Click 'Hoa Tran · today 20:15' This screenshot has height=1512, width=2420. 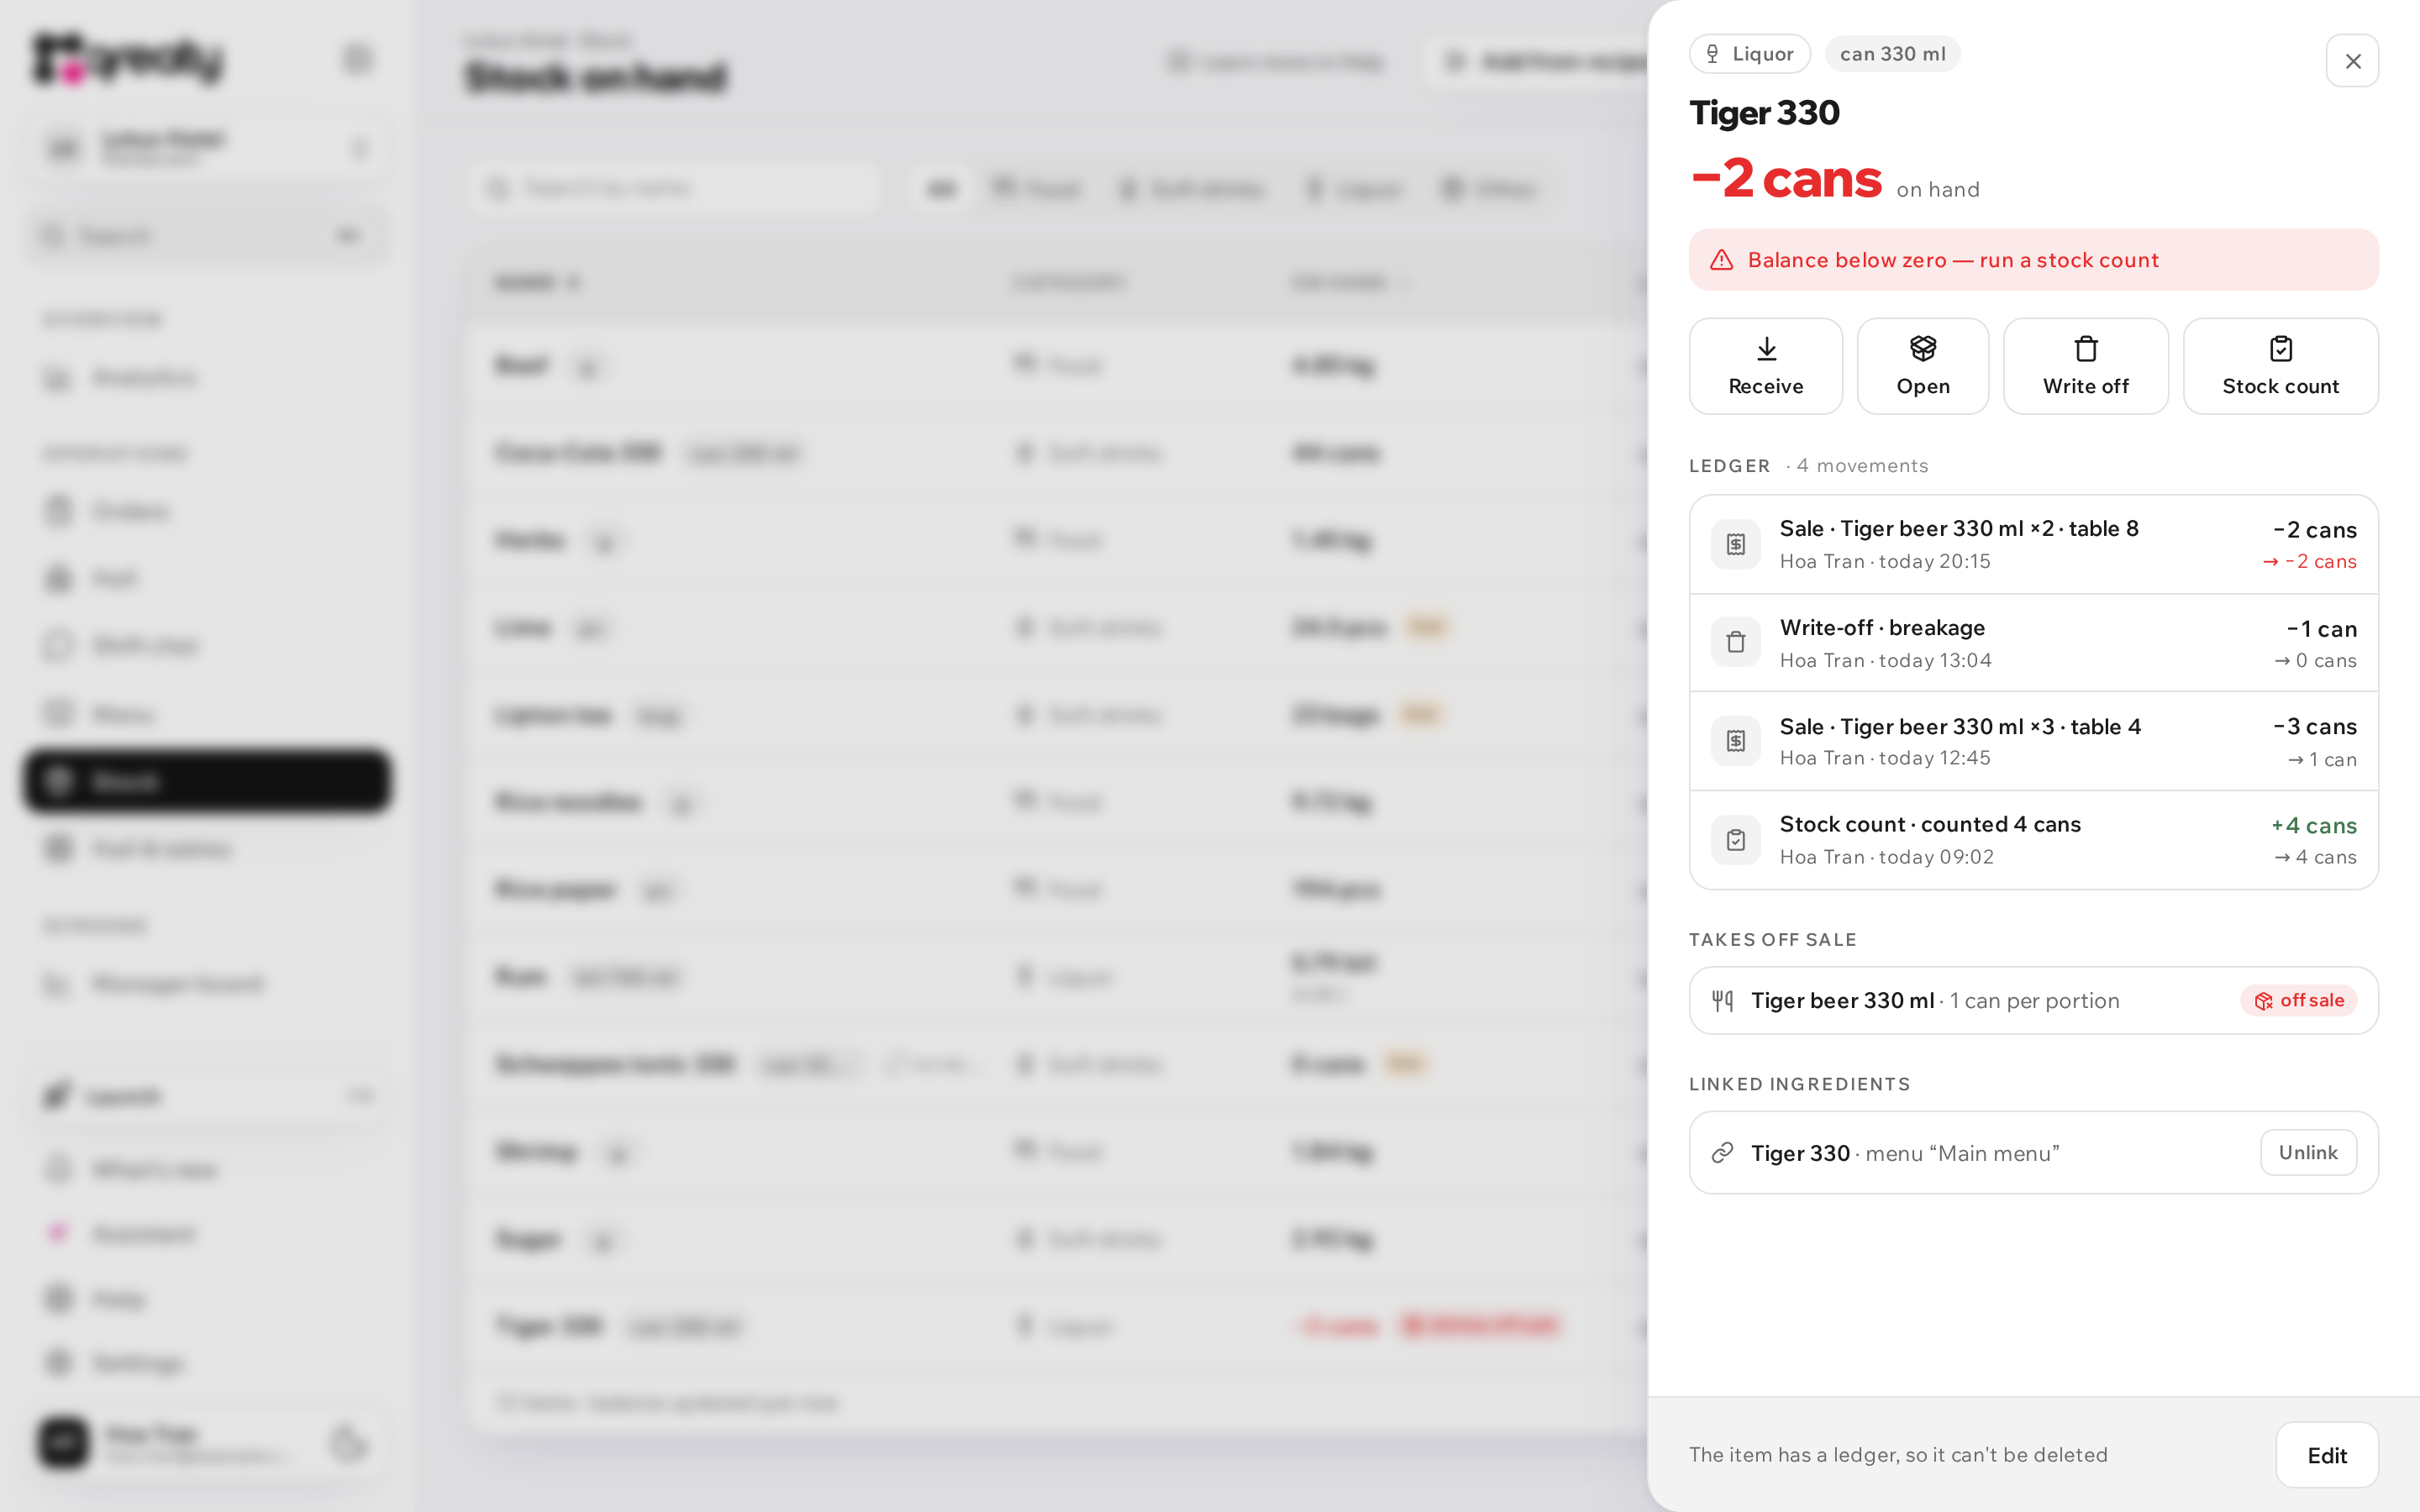pos(1884,561)
